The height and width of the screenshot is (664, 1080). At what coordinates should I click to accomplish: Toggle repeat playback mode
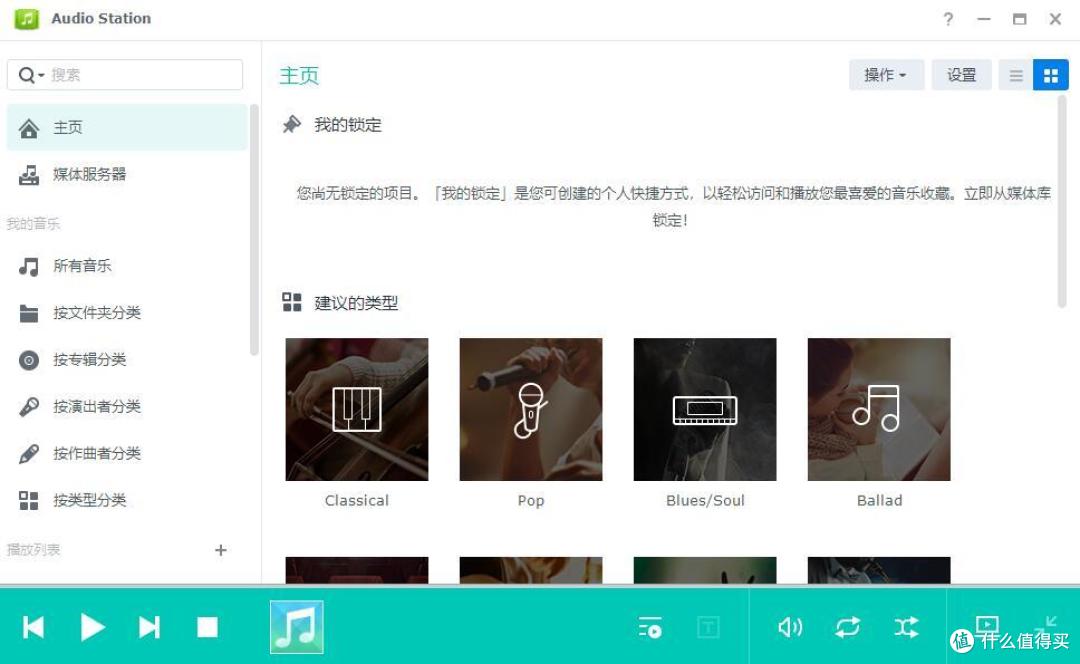[848, 627]
